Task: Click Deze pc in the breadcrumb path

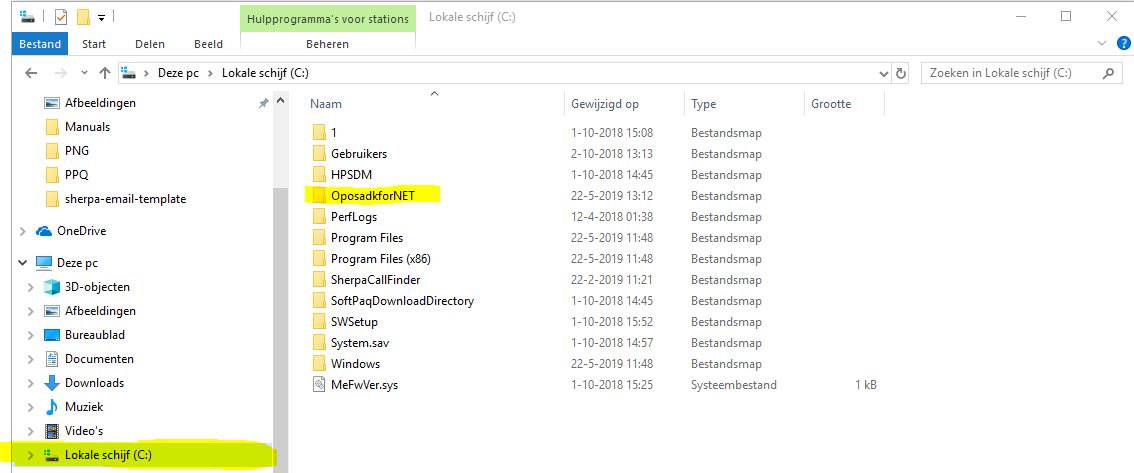Action: pos(178,73)
